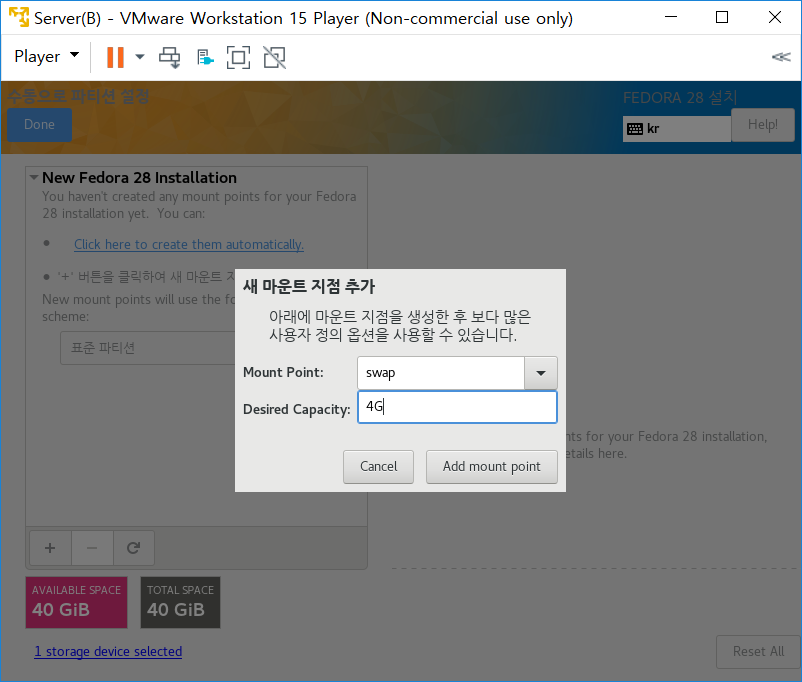This screenshot has height=682, width=802.
Task: Click the FEDORA 28 설치 heading
Action: click(680, 97)
